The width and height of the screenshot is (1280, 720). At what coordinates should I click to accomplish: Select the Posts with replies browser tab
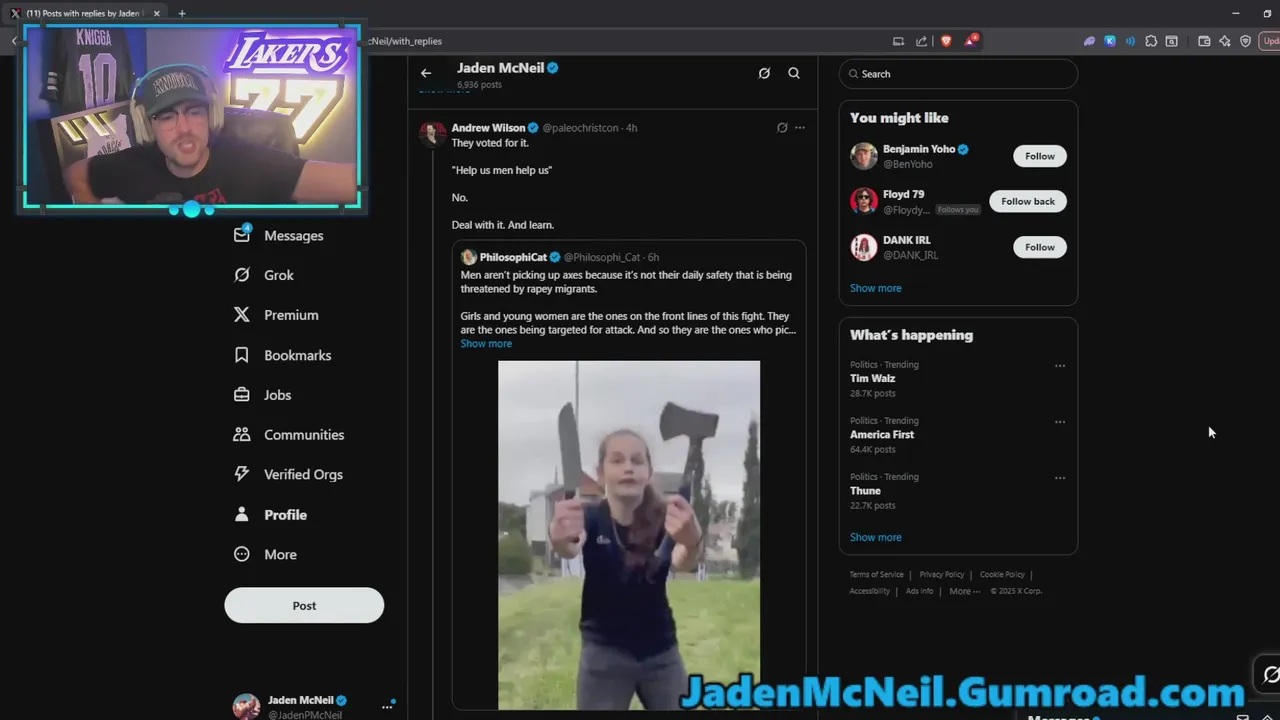(82, 14)
